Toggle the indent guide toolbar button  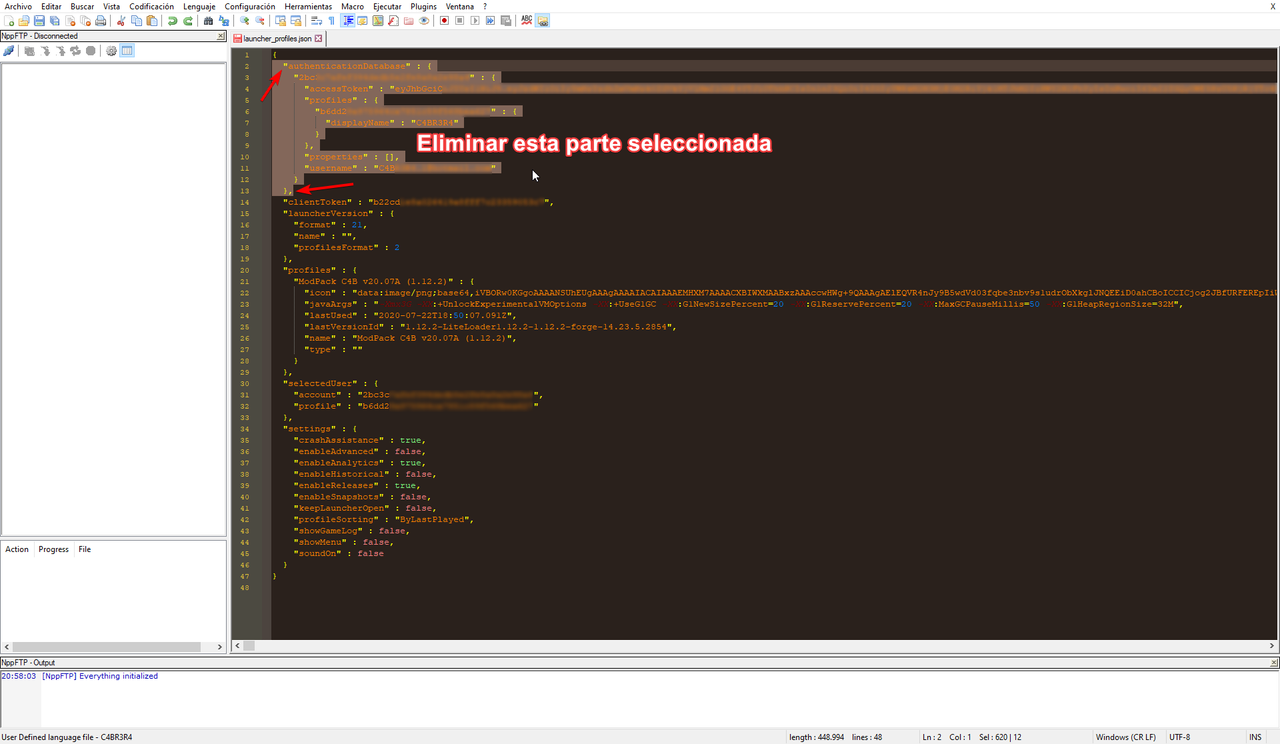pyautogui.click(x=349, y=20)
